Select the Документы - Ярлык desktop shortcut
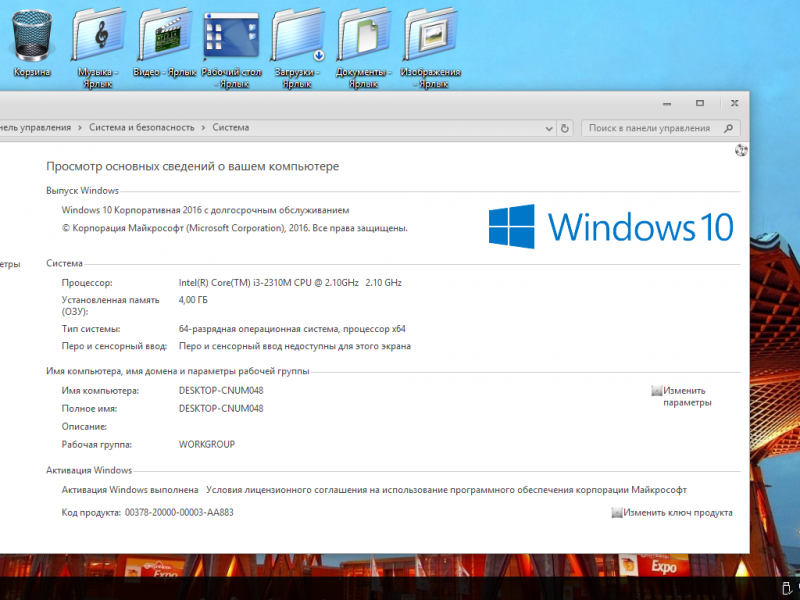This screenshot has width=800, height=600. [364, 48]
